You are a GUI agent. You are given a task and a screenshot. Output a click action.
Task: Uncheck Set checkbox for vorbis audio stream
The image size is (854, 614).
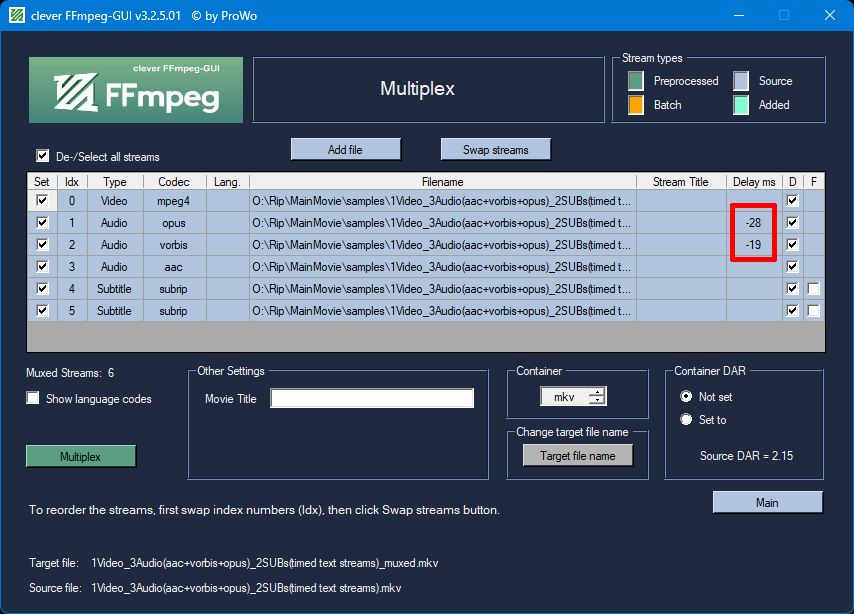point(42,244)
